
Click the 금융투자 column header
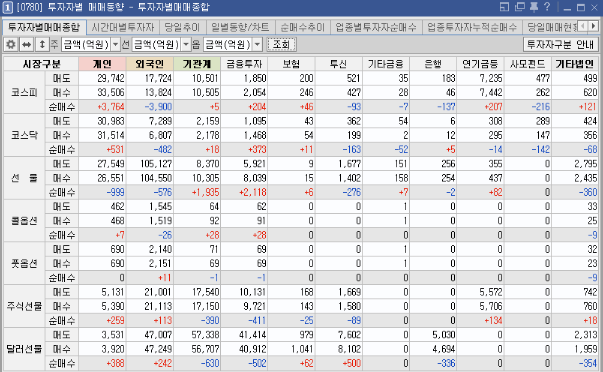tap(244, 64)
